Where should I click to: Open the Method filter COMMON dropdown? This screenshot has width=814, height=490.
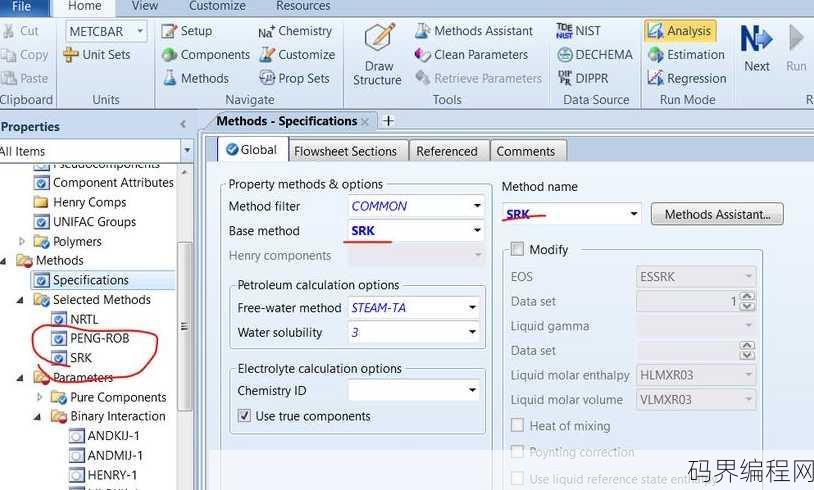[x=477, y=206]
